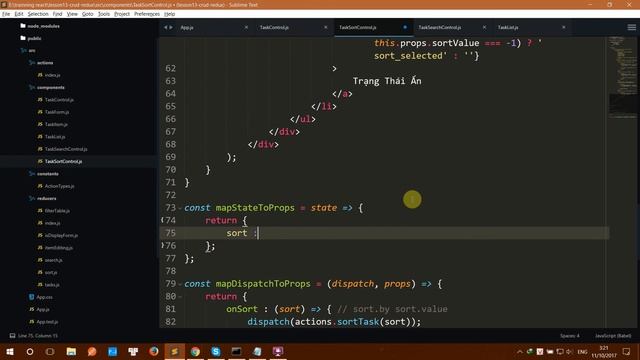Switch to the TaskControl.js tab
The height and width of the screenshot is (360, 640).
(274, 27)
